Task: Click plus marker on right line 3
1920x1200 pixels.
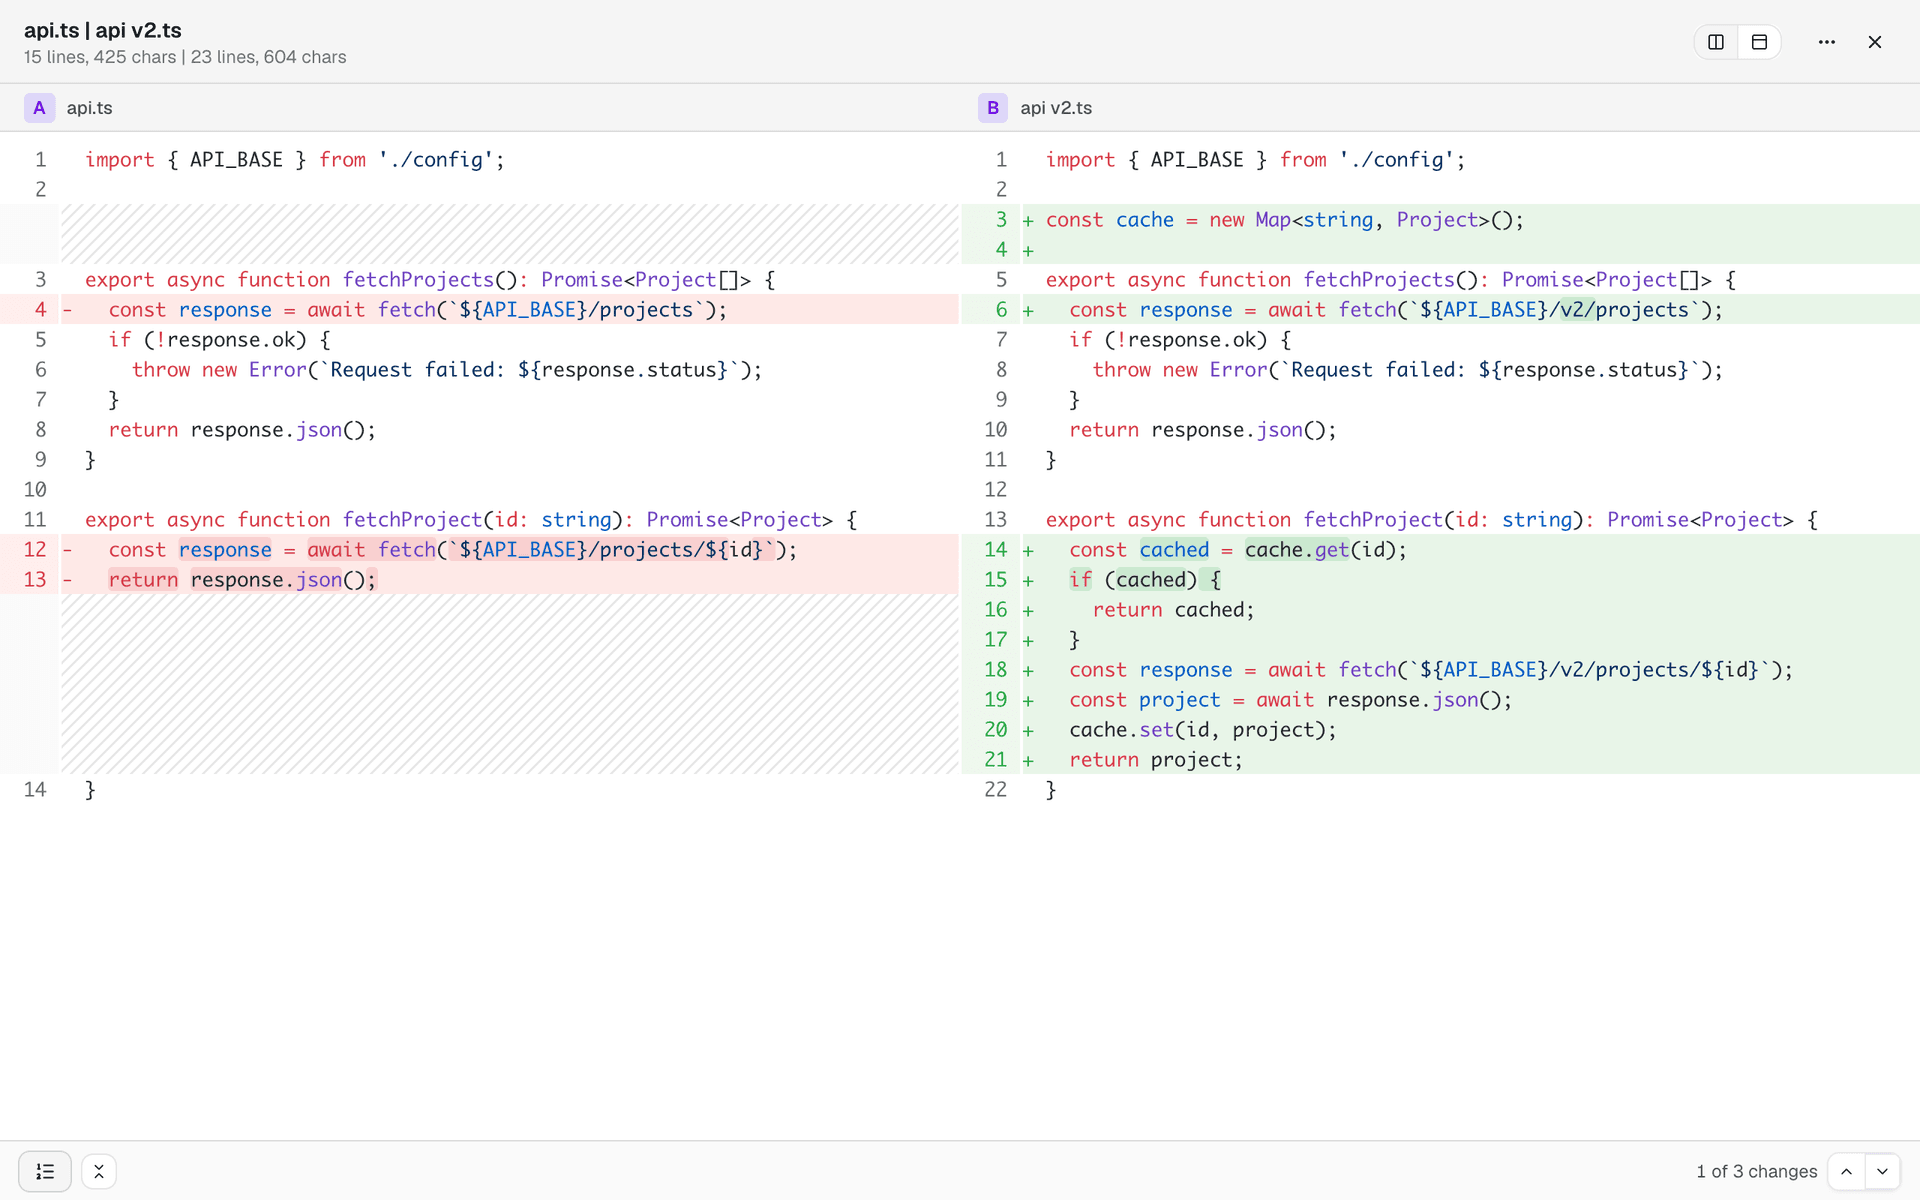Action: coord(1028,220)
